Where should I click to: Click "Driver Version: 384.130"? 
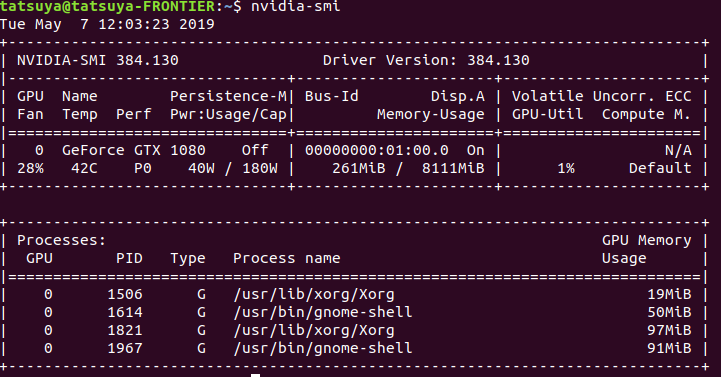coord(426,60)
